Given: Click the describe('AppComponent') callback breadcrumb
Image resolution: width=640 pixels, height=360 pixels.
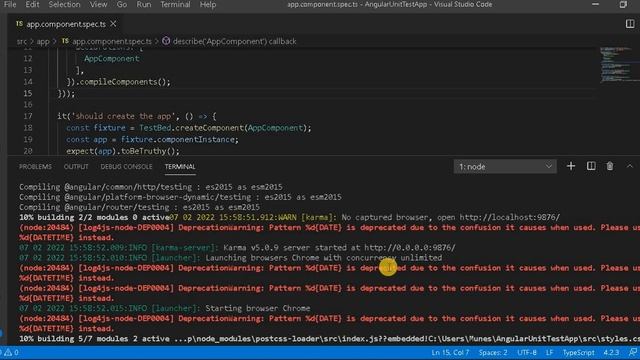Looking at the screenshot, I should tap(234, 41).
